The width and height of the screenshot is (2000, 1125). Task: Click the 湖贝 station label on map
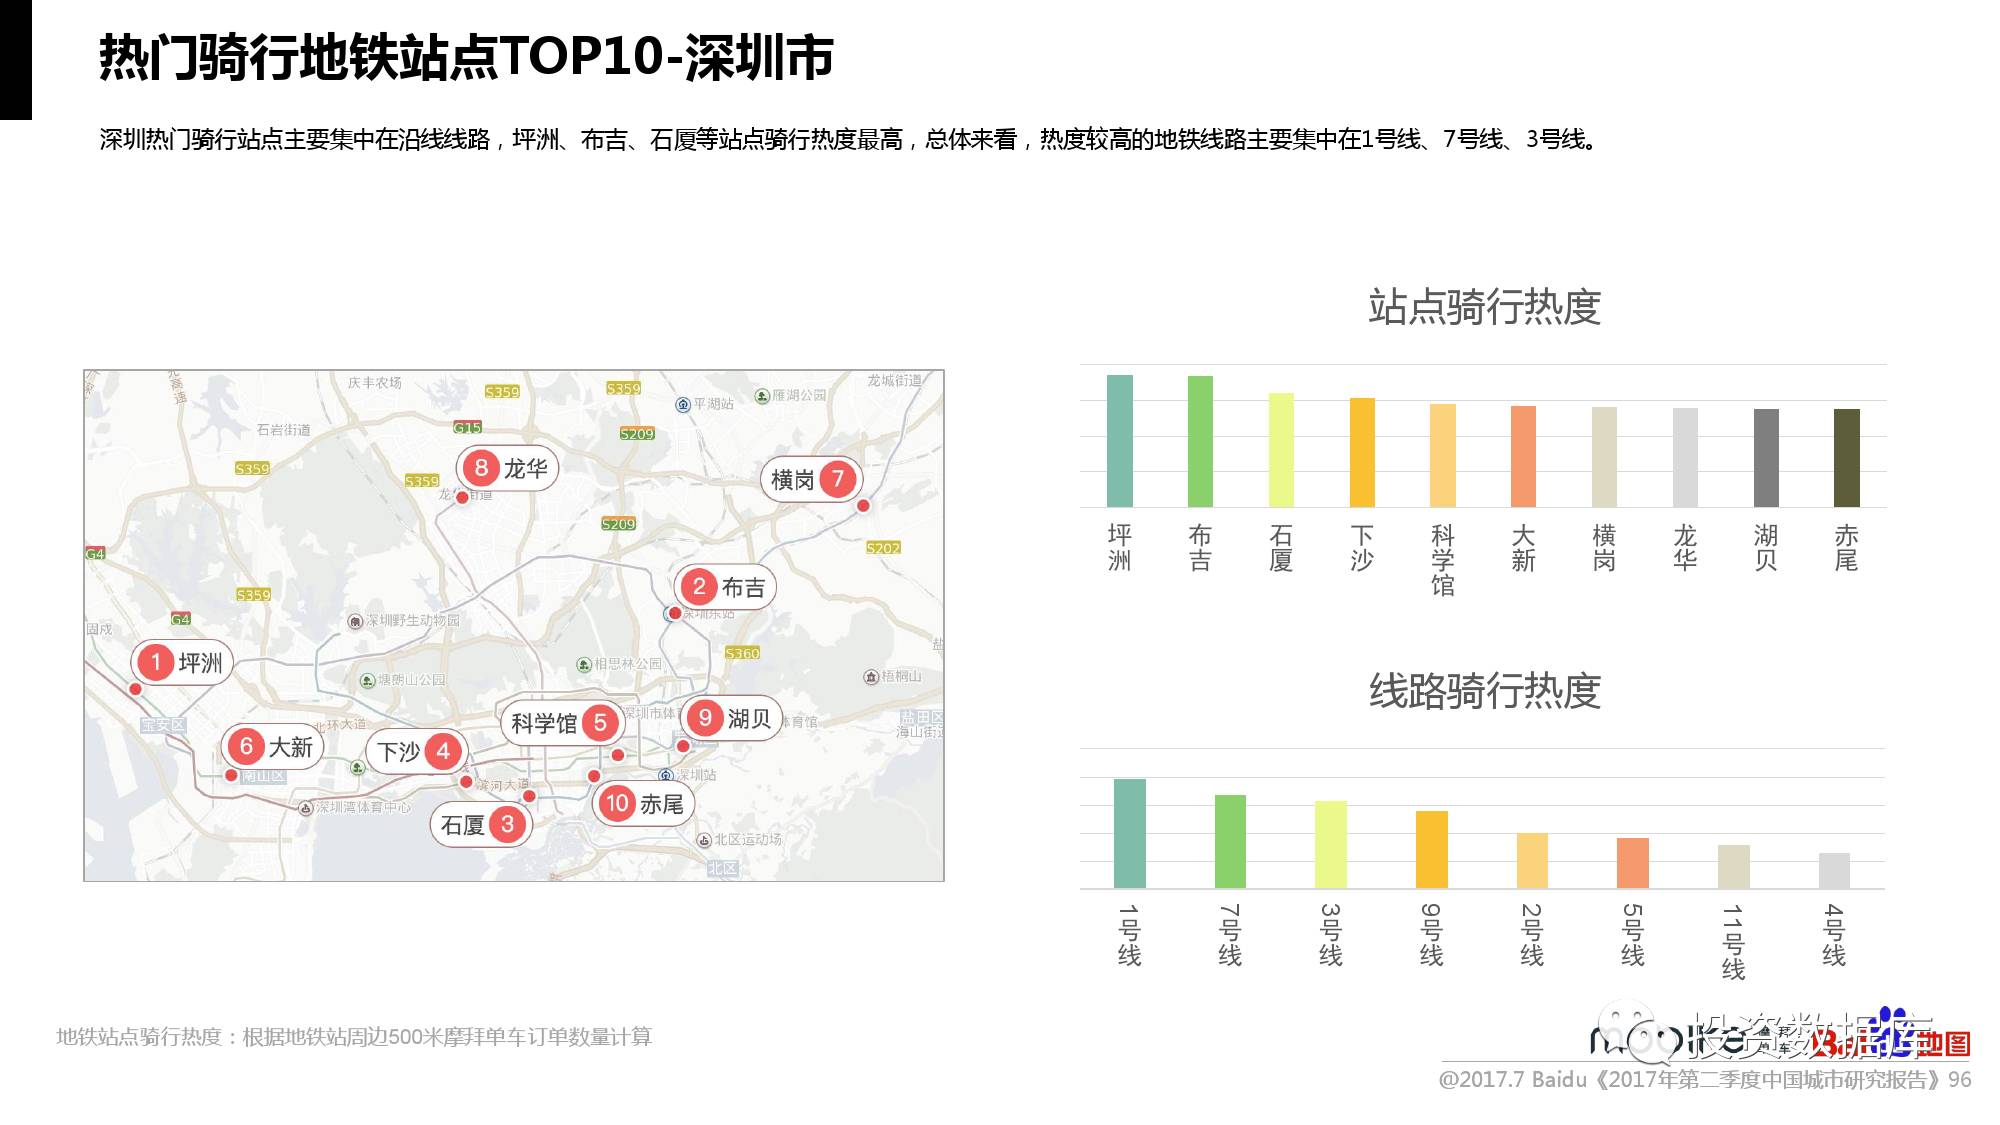pyautogui.click(x=749, y=719)
